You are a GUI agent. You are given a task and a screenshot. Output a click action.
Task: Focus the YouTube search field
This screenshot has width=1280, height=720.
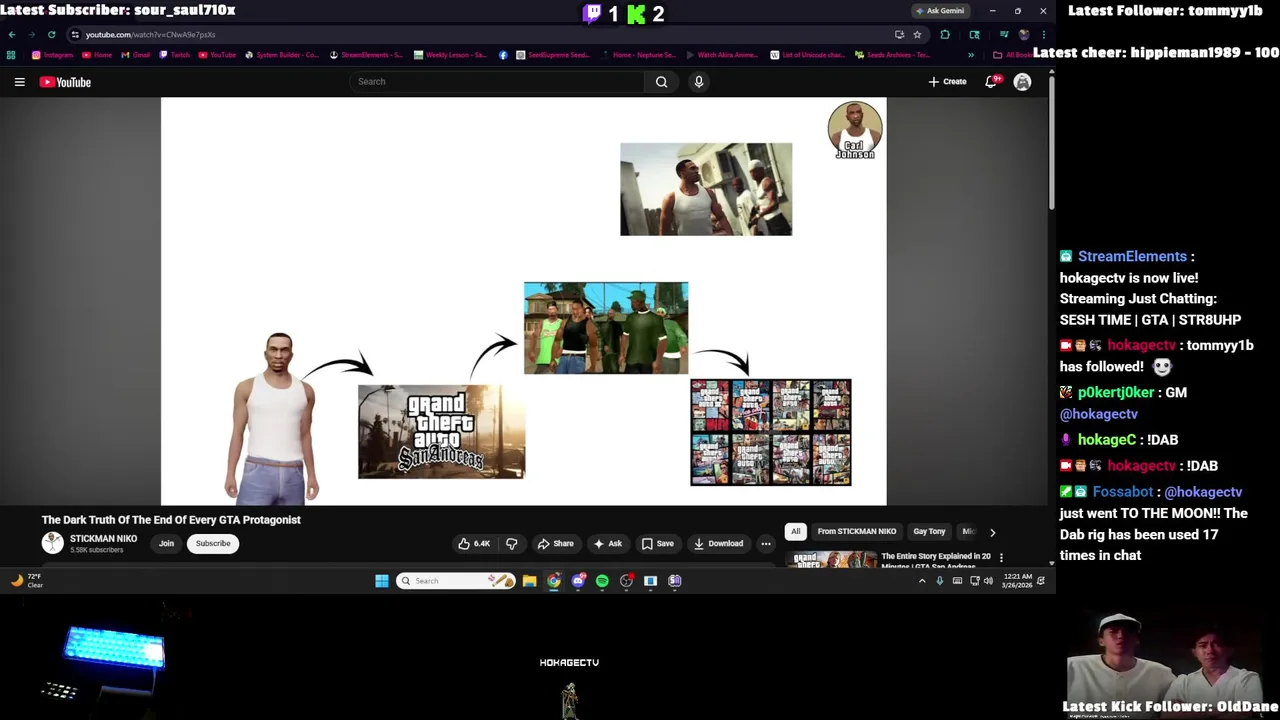tap(497, 82)
